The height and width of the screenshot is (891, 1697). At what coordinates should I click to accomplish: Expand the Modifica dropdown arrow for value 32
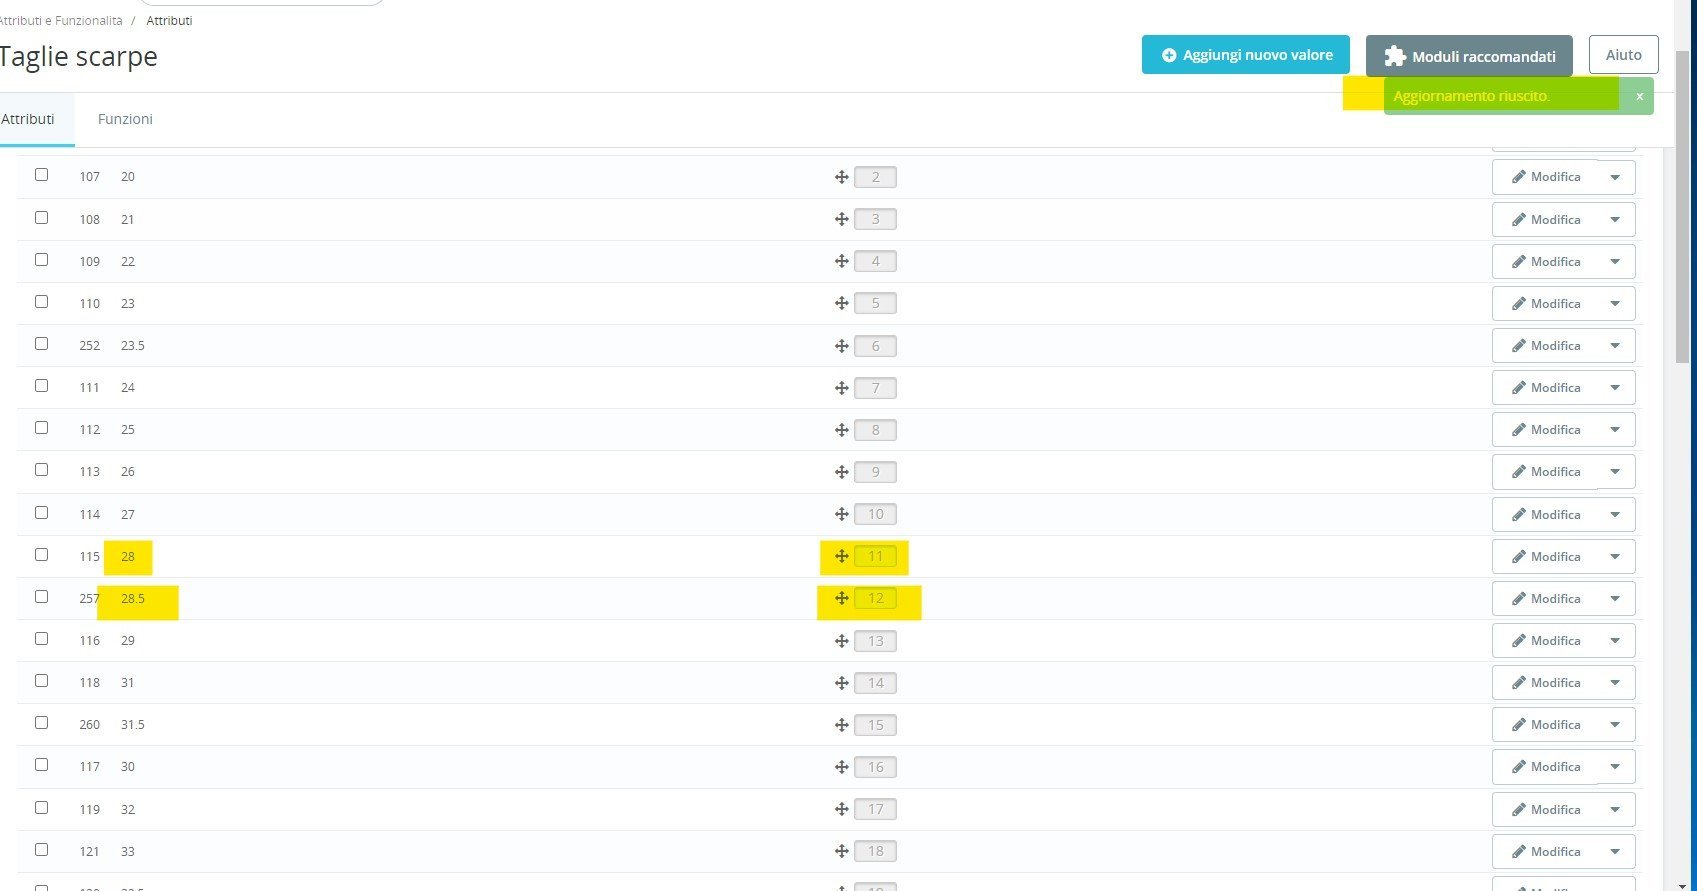(x=1615, y=810)
